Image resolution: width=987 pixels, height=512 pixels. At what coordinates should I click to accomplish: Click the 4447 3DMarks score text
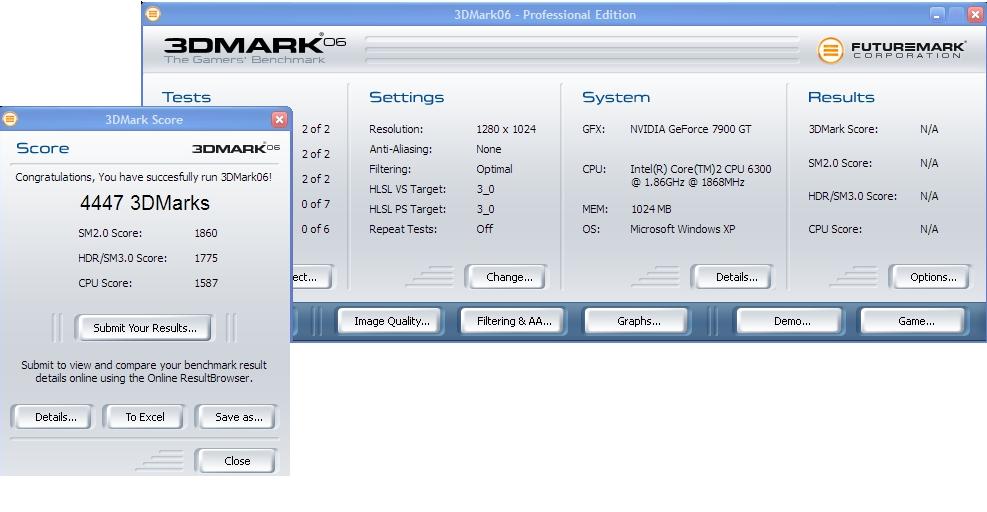(x=145, y=203)
